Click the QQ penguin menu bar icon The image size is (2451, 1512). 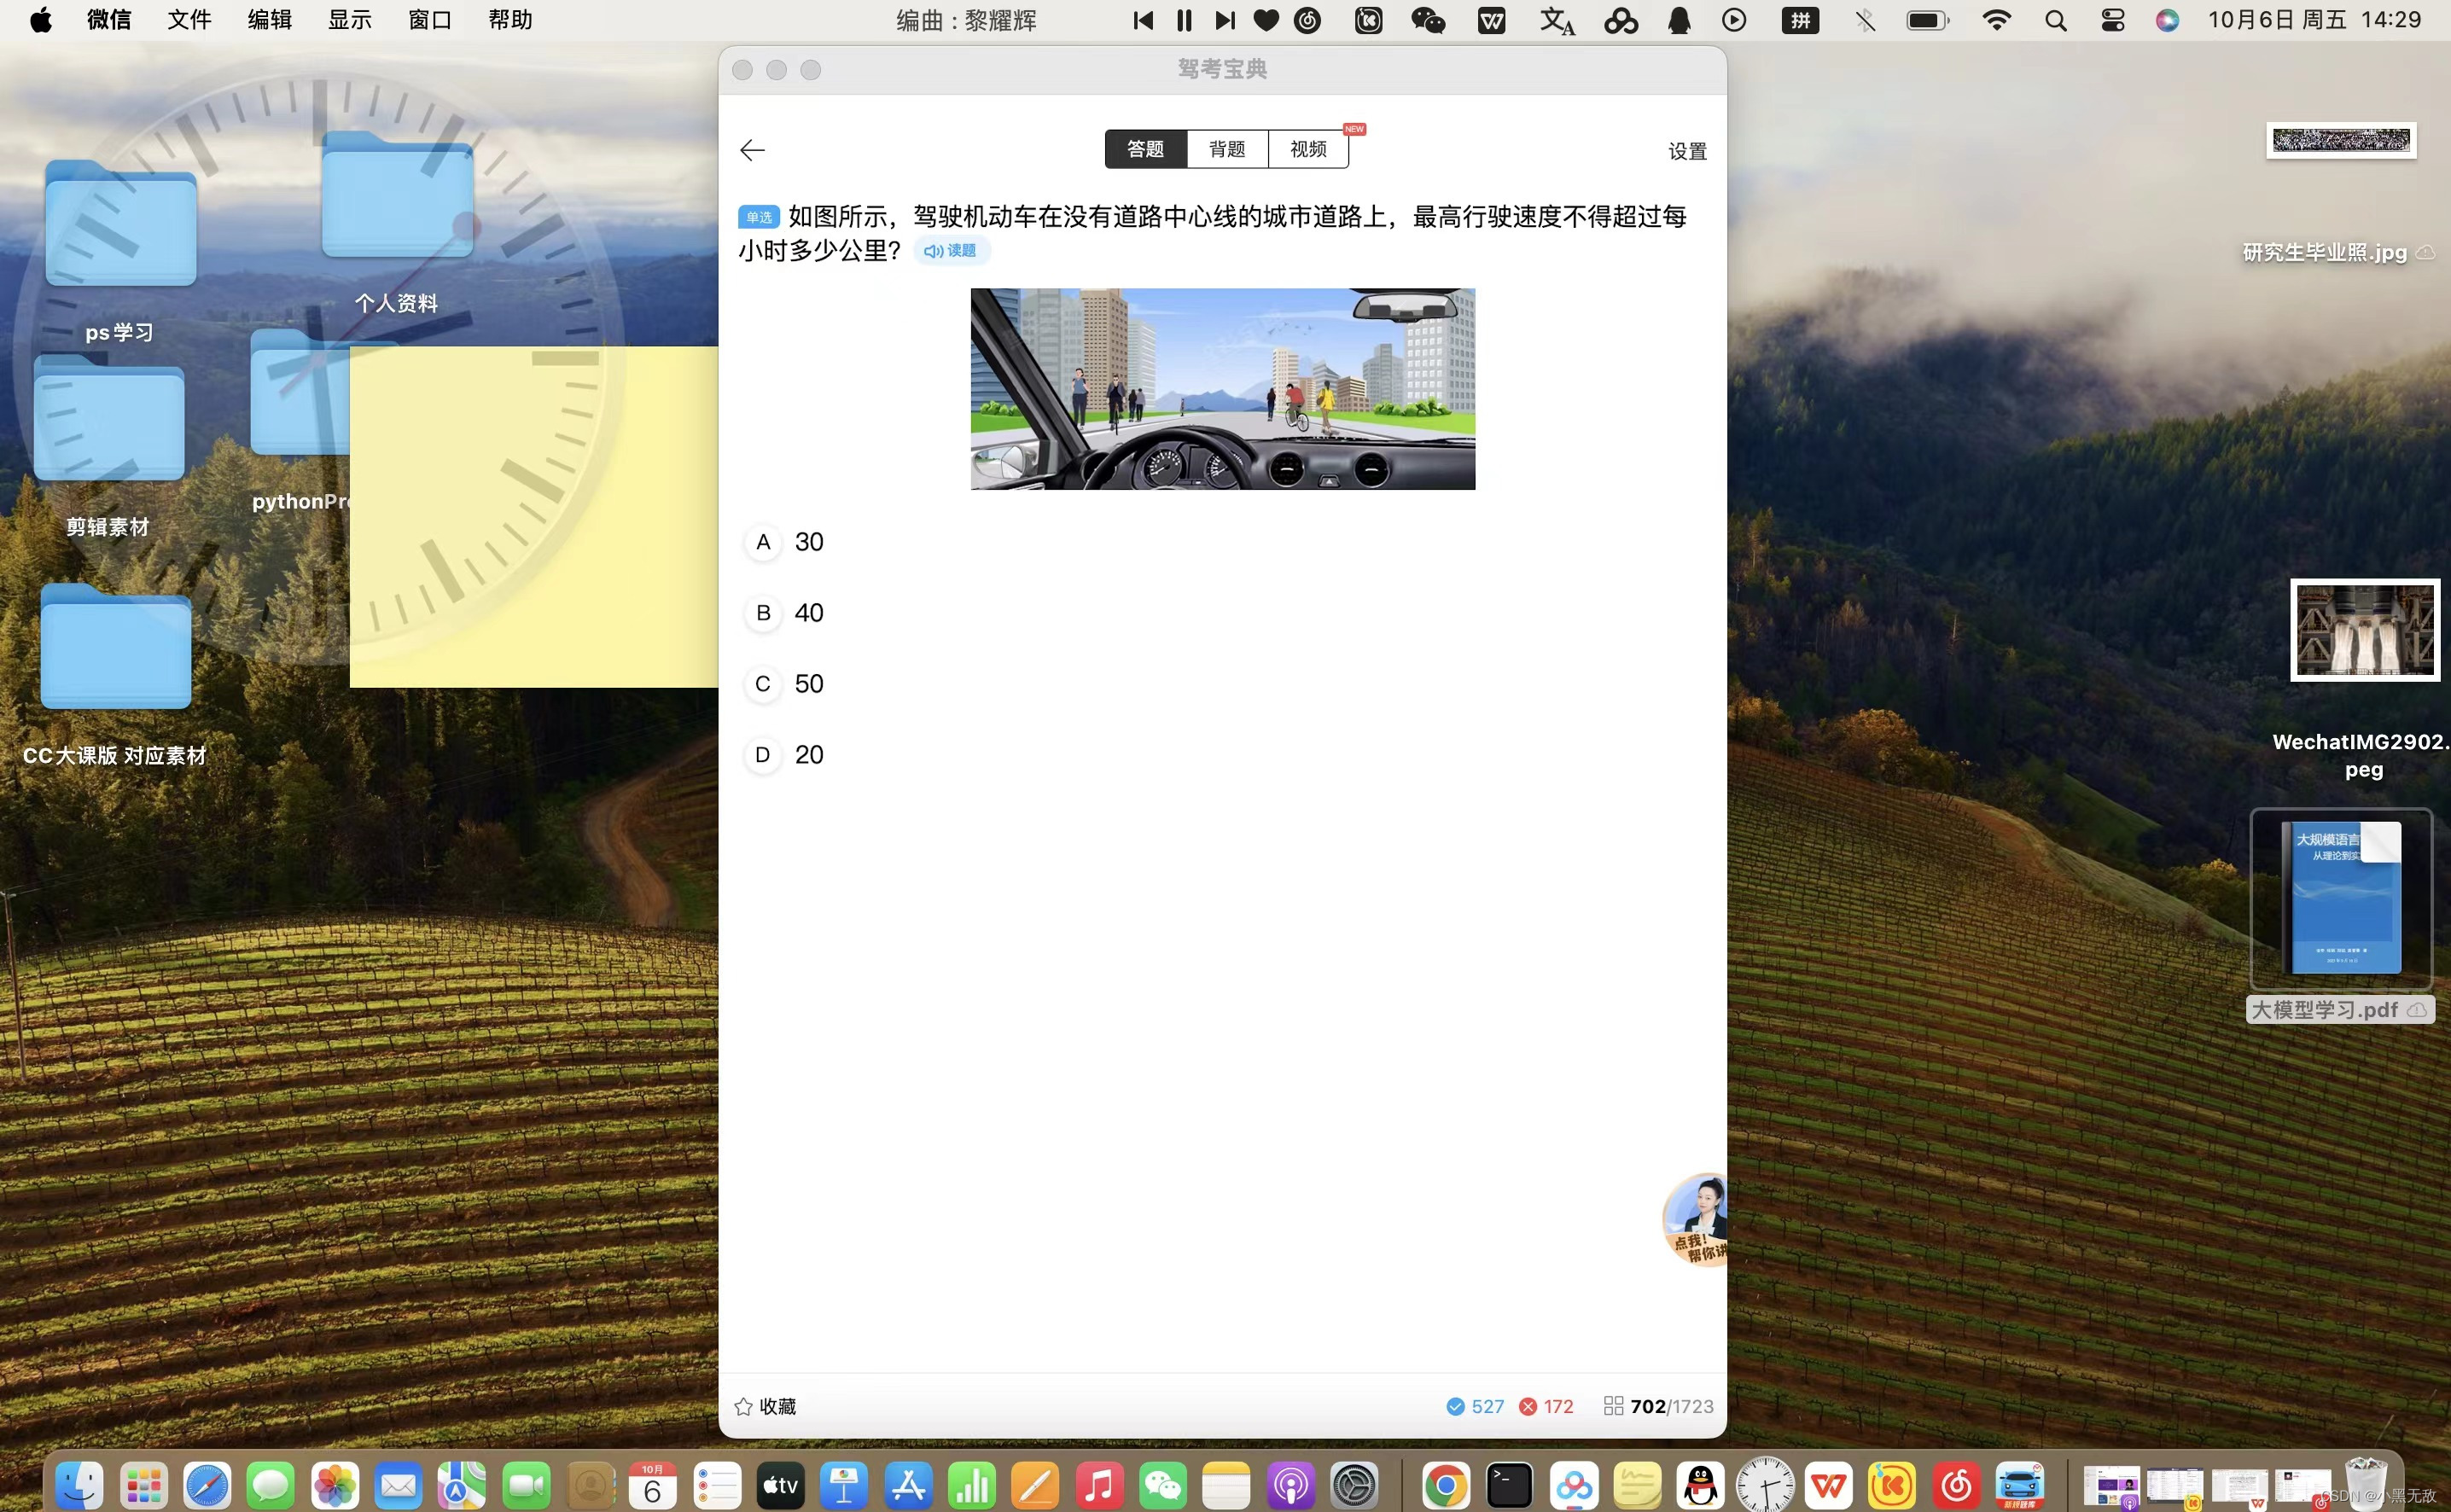pos(1679,20)
